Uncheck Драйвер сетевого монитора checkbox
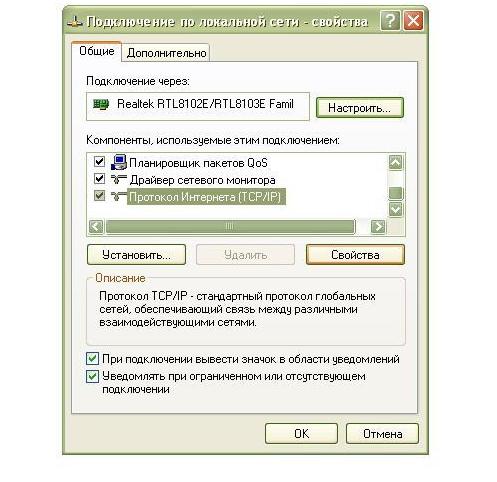This screenshot has width=497, height=482. point(99,179)
